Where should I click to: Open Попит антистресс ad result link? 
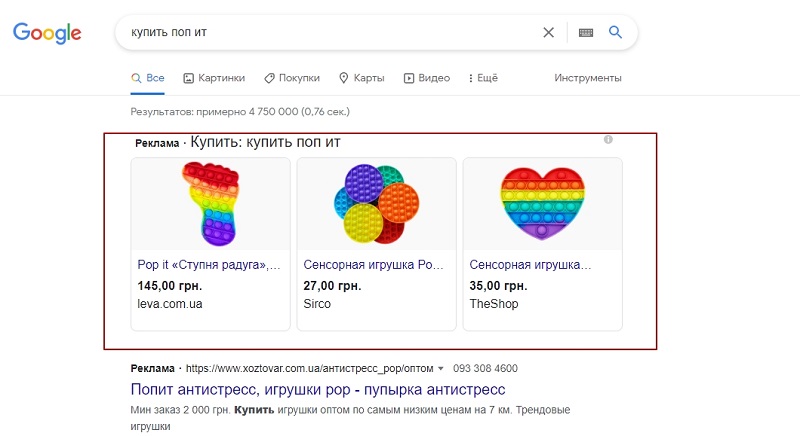318,390
